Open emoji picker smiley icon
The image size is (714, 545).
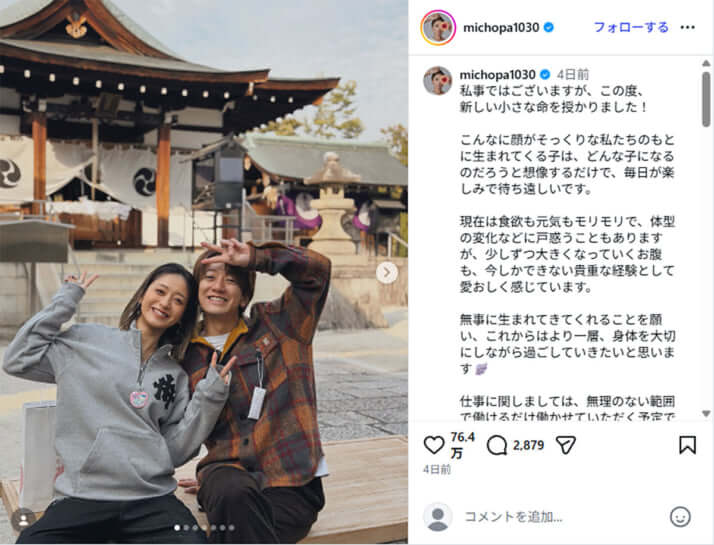[x=680, y=517]
